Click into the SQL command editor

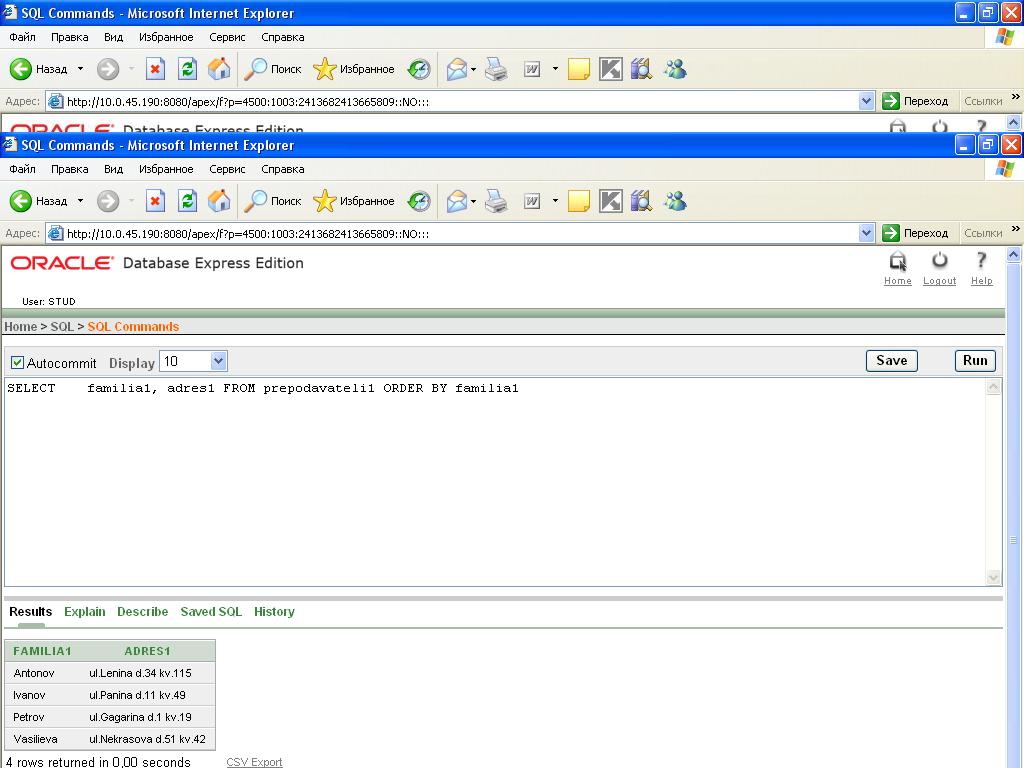click(495, 482)
